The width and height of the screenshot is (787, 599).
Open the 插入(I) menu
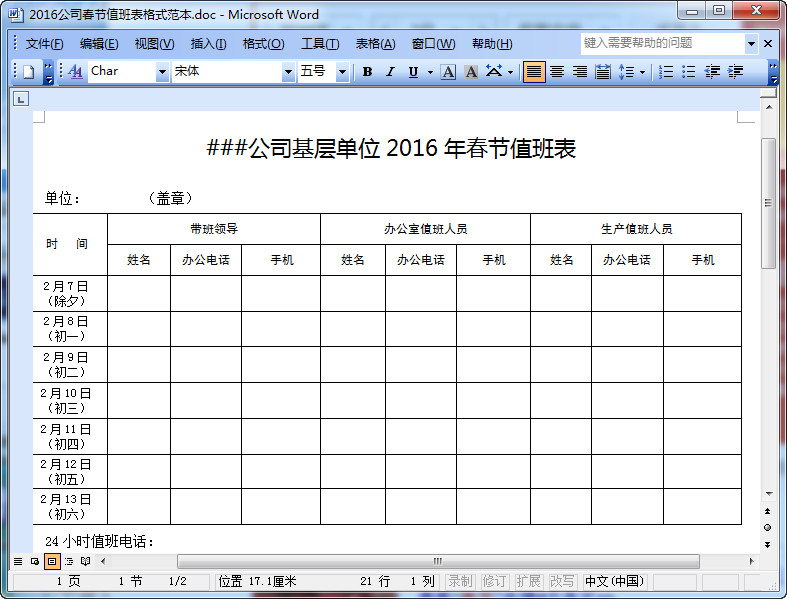click(208, 44)
